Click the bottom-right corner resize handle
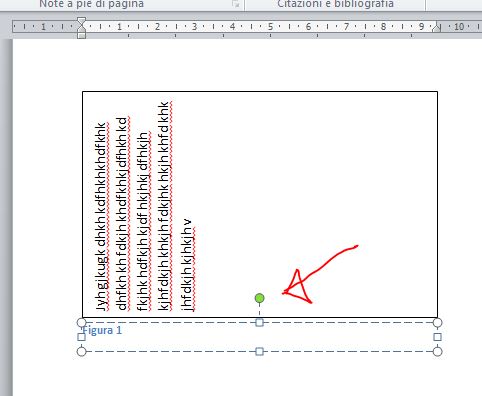 (x=437, y=351)
